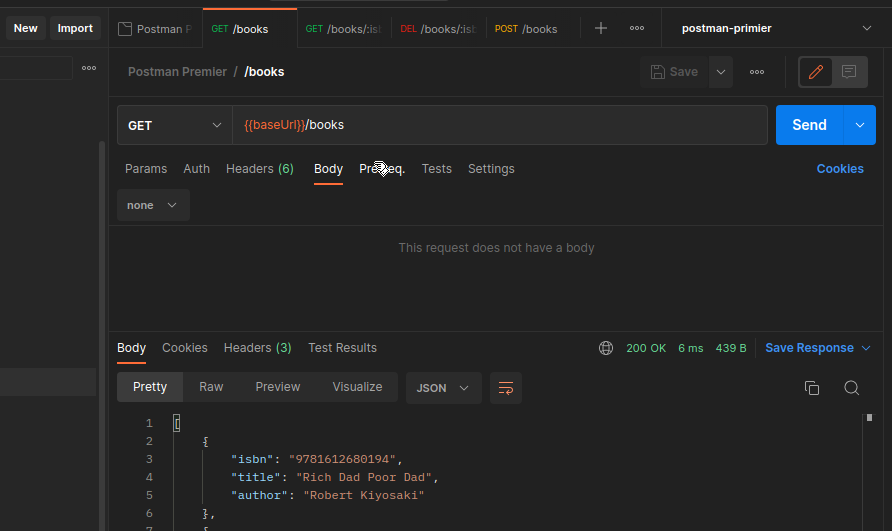The height and width of the screenshot is (531, 892).
Task: Open response Headers (3) tab
Action: pyautogui.click(x=257, y=348)
